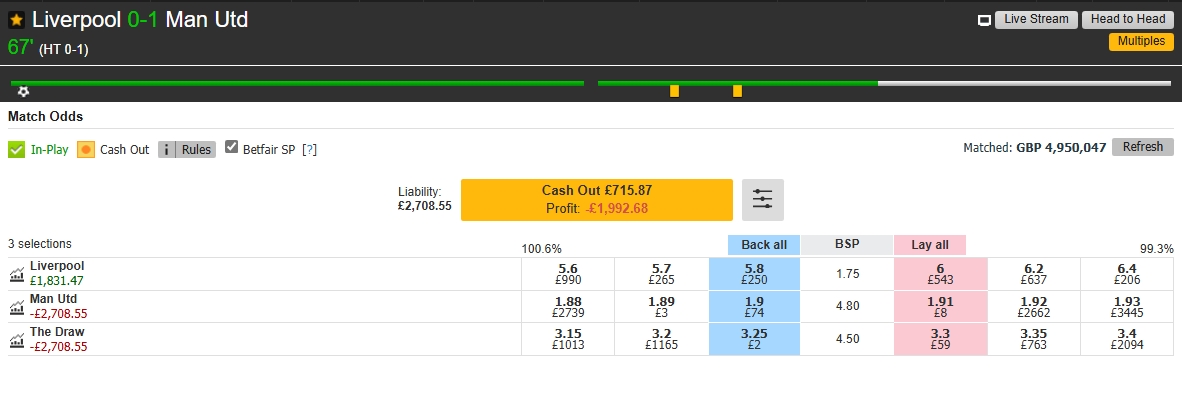Click the second half progress bar

click(x=884, y=83)
